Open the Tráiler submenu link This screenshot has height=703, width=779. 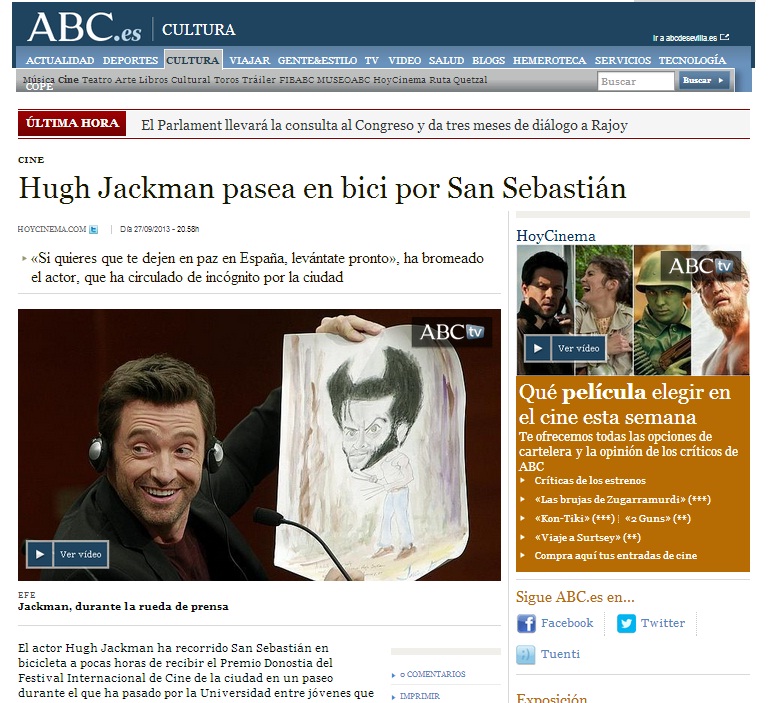pos(258,79)
